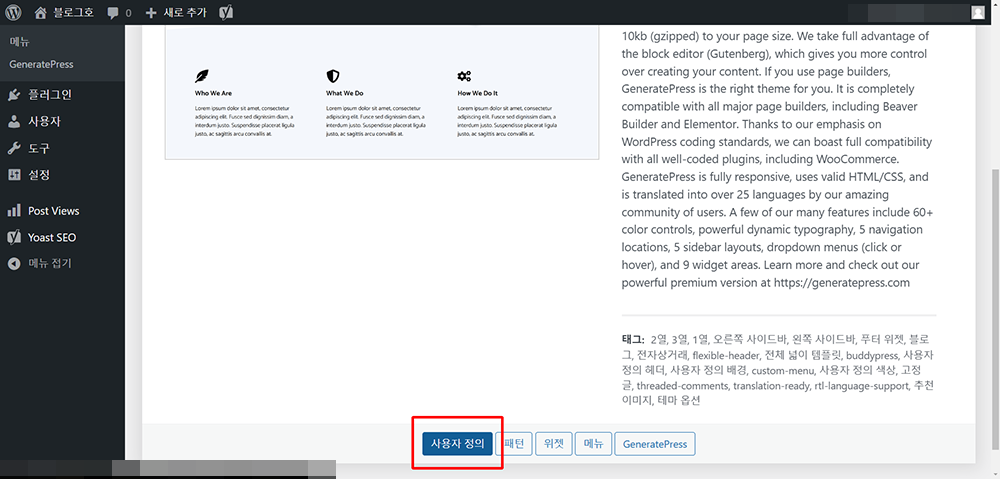Image resolution: width=1000 pixels, height=479 pixels.
Task: Click the Users person icon in sidebar
Action: (14, 122)
